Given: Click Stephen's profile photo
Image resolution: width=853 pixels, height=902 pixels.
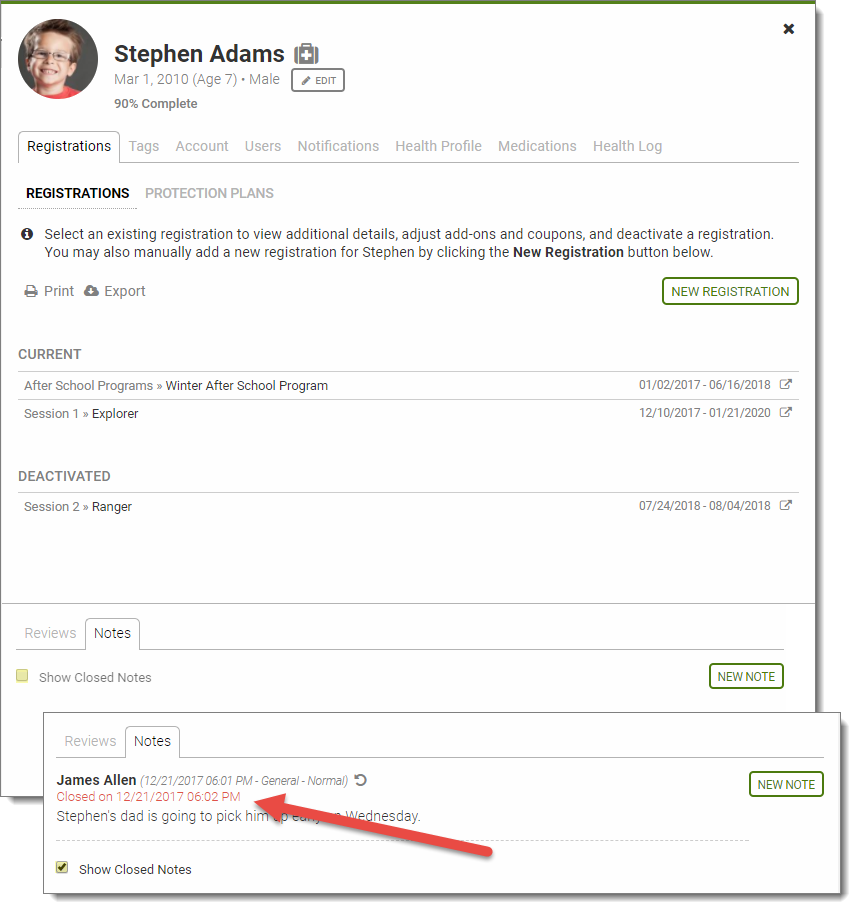Looking at the screenshot, I should tap(58, 59).
